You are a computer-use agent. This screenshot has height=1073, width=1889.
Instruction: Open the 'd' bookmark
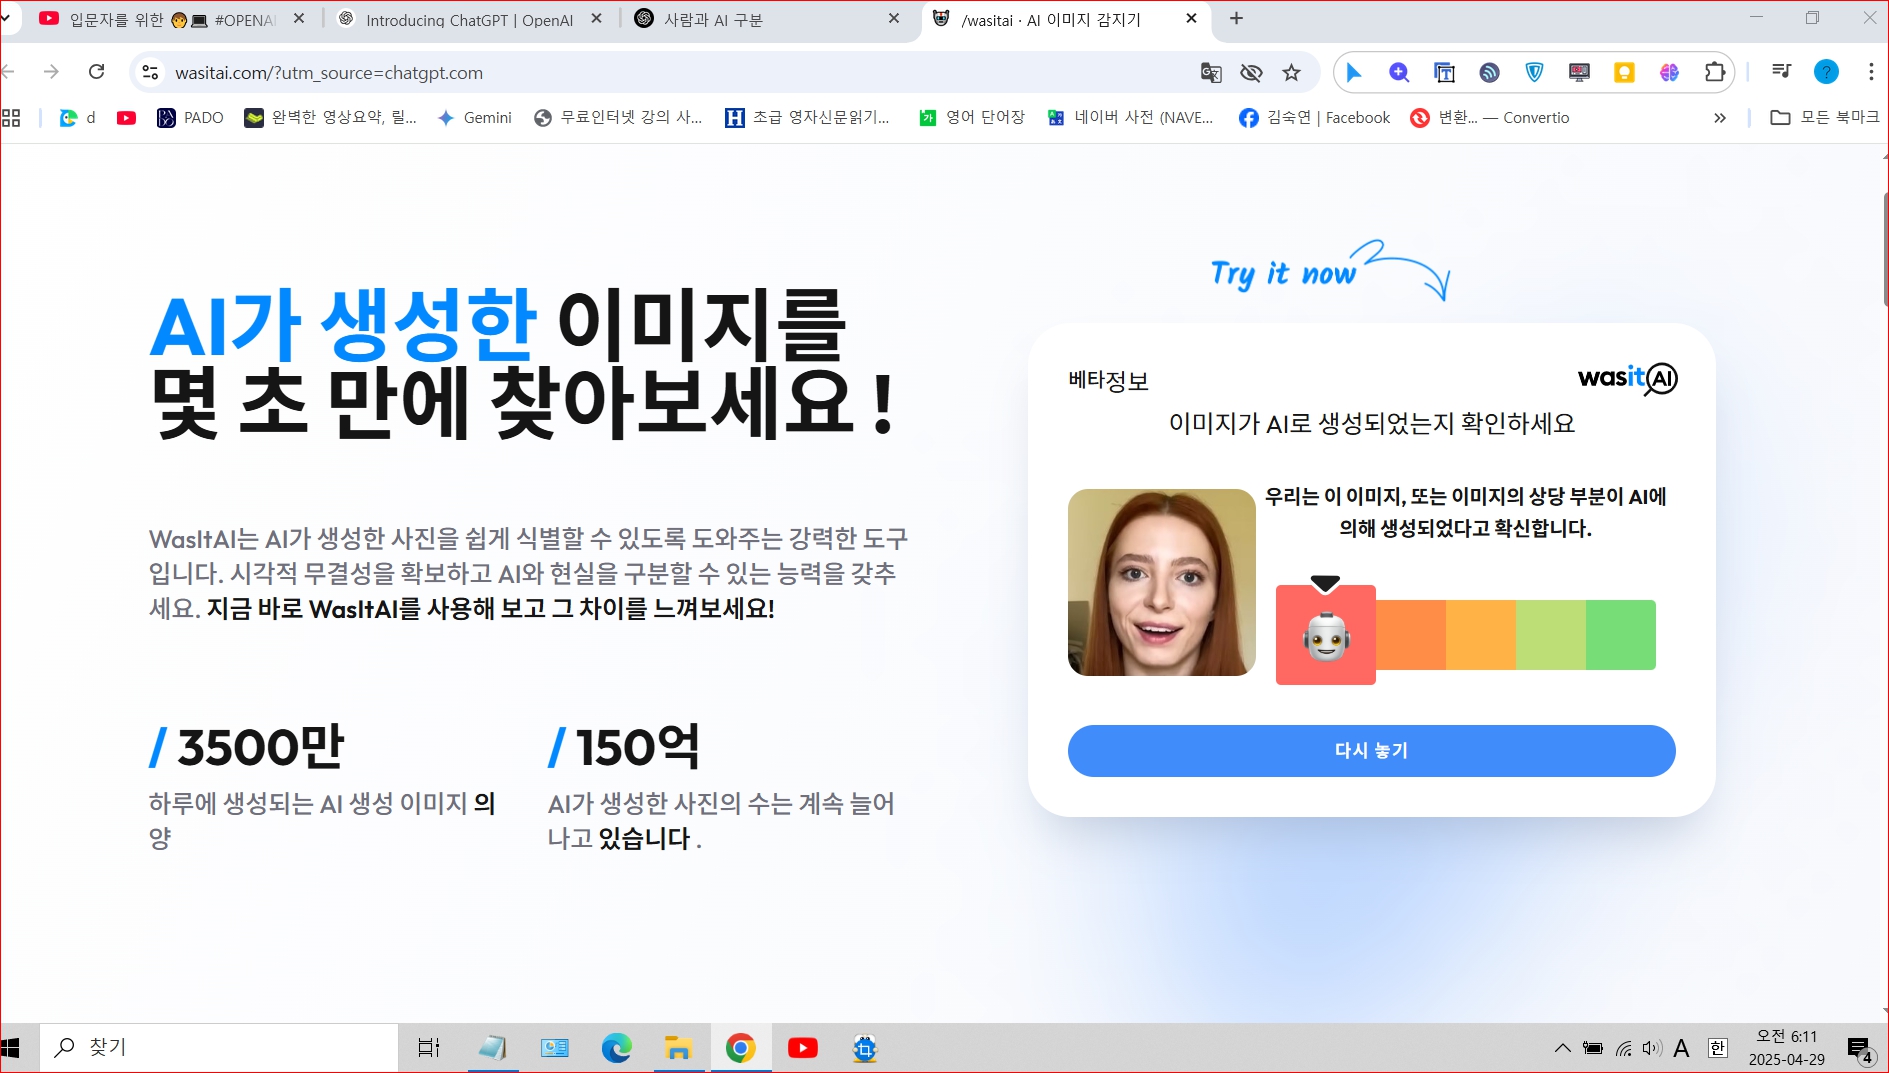tap(78, 118)
